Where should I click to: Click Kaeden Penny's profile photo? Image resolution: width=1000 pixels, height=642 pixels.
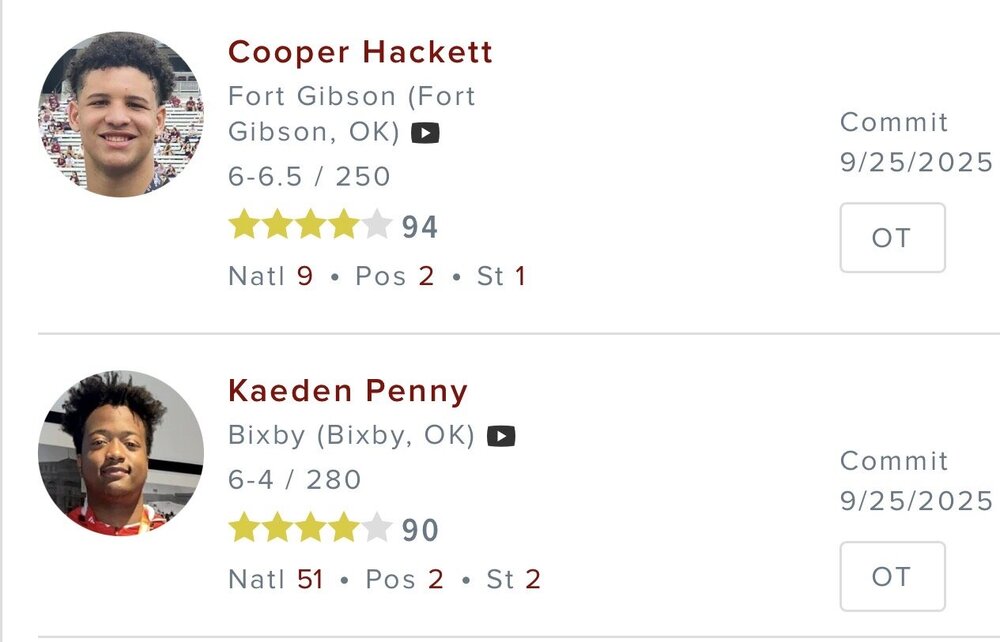click(120, 453)
